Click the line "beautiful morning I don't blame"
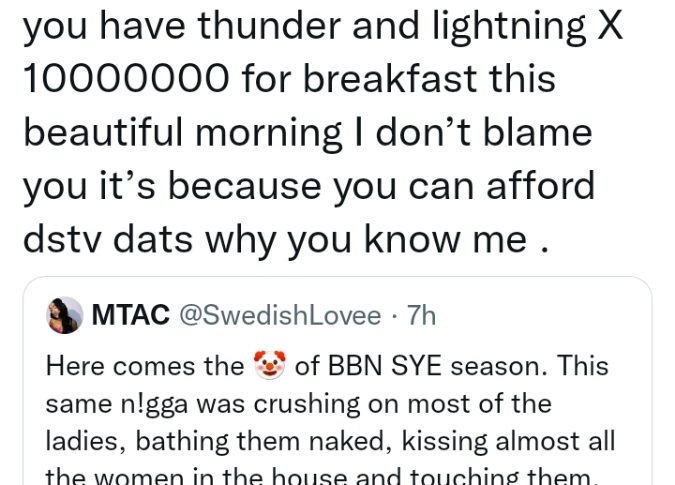The width and height of the screenshot is (675, 485). (x=306, y=131)
